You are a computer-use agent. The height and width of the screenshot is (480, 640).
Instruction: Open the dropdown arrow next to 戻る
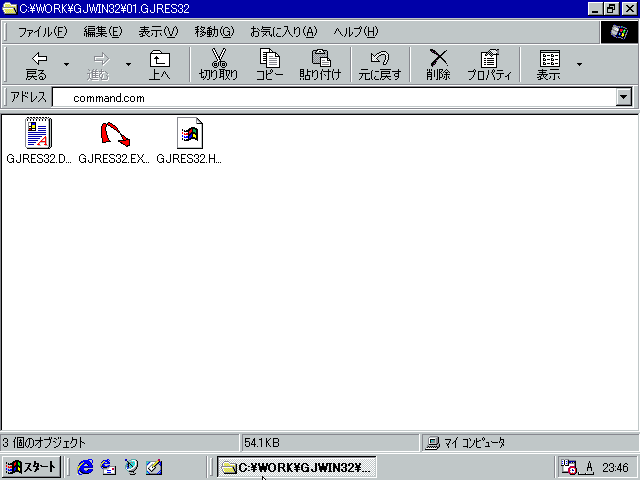tap(67, 64)
